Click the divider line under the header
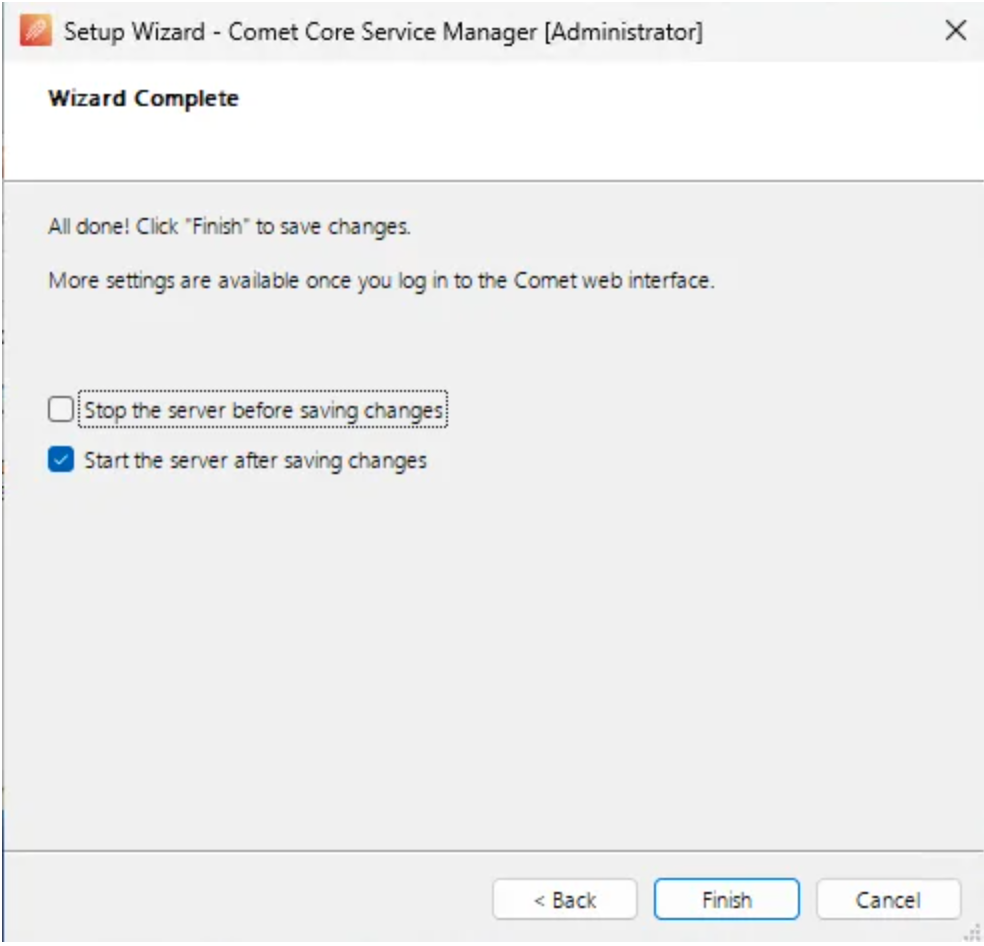 coord(490,181)
